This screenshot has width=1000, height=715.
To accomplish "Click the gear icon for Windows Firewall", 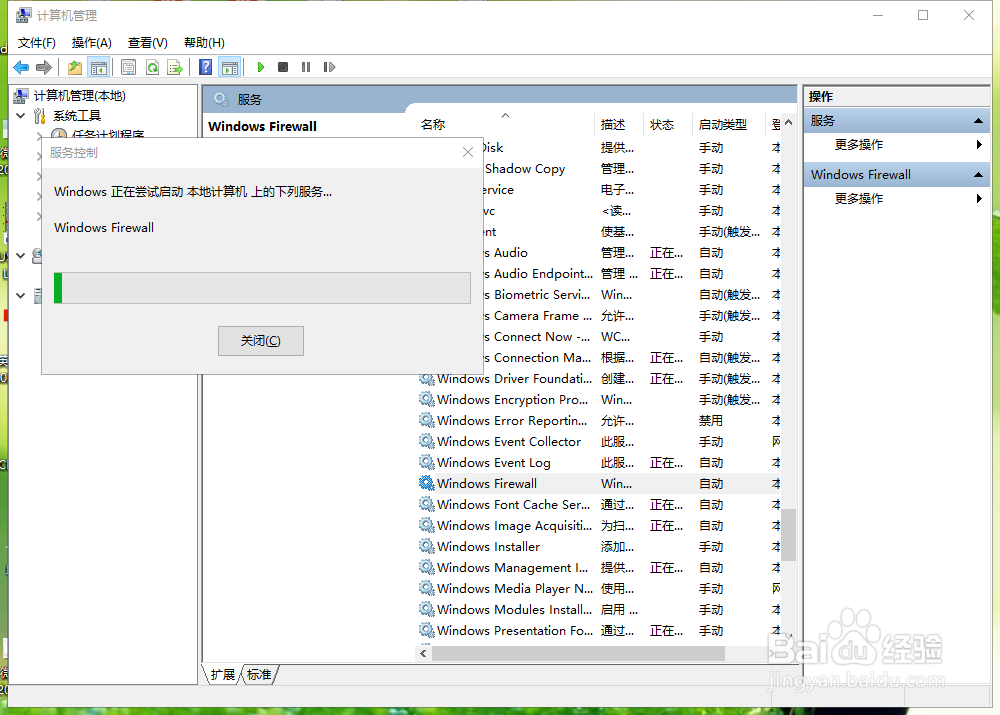I will (x=426, y=483).
